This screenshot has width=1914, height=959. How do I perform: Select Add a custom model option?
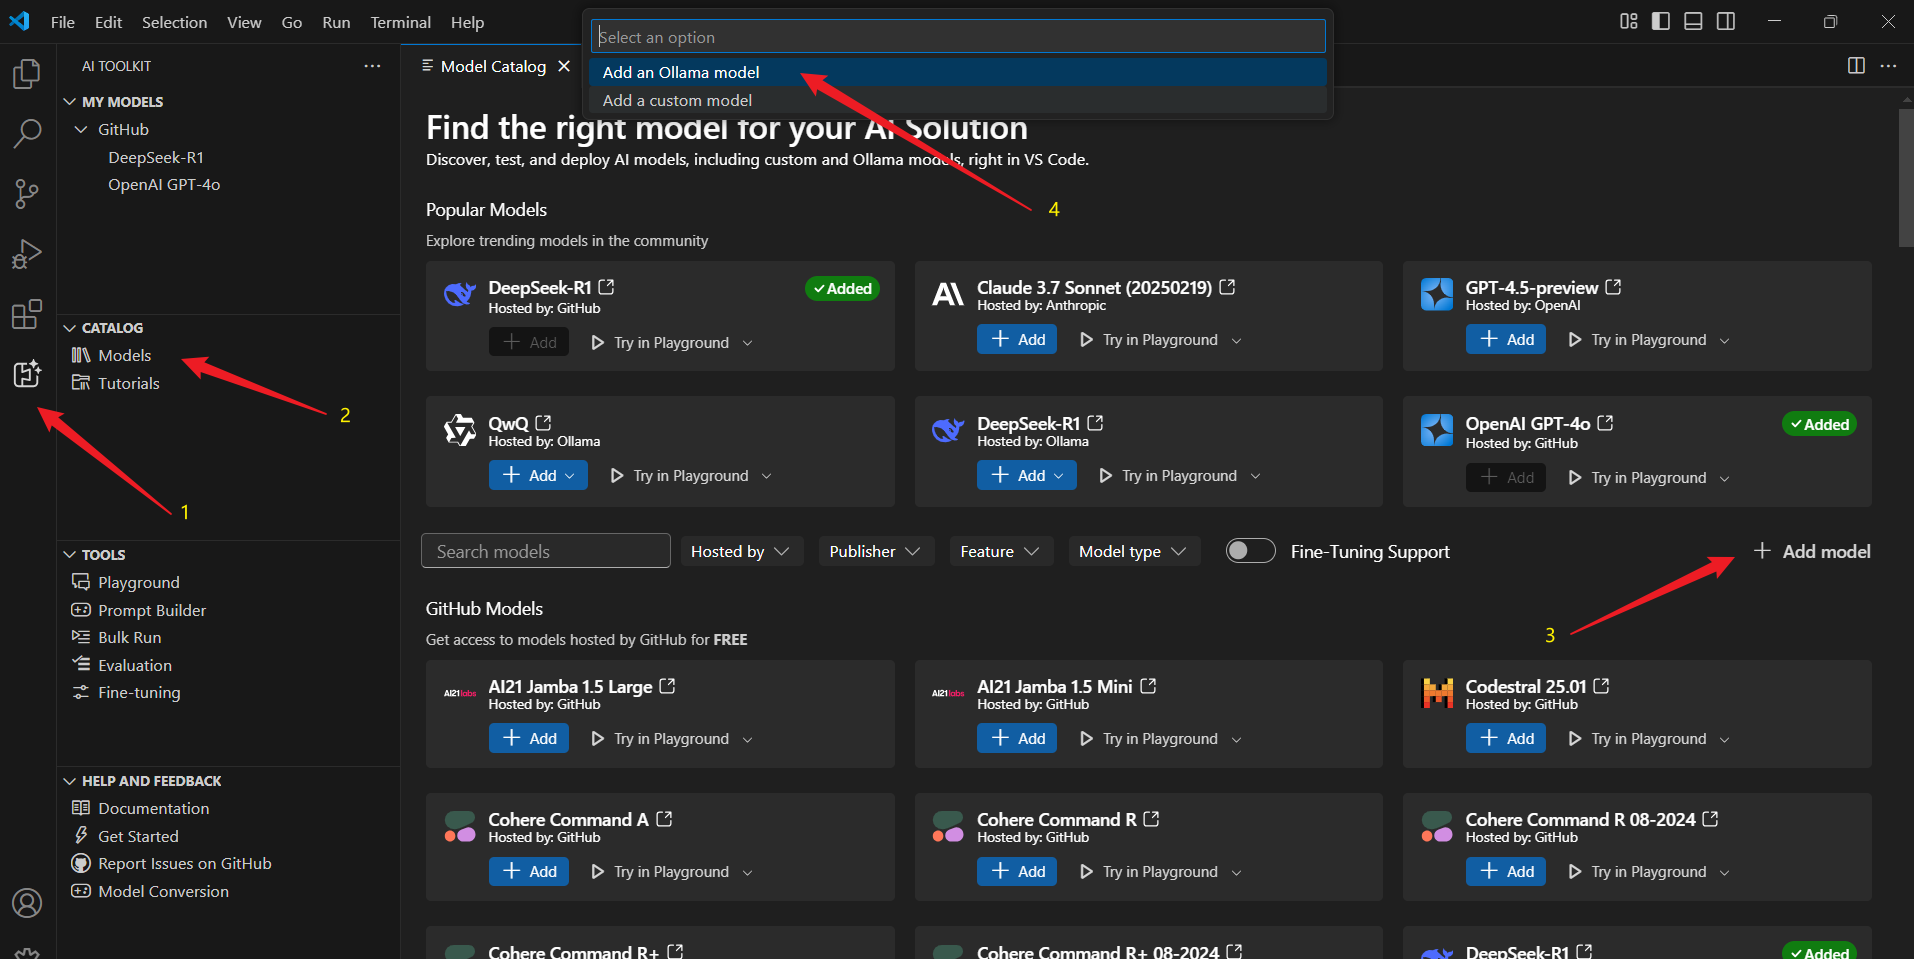(958, 100)
